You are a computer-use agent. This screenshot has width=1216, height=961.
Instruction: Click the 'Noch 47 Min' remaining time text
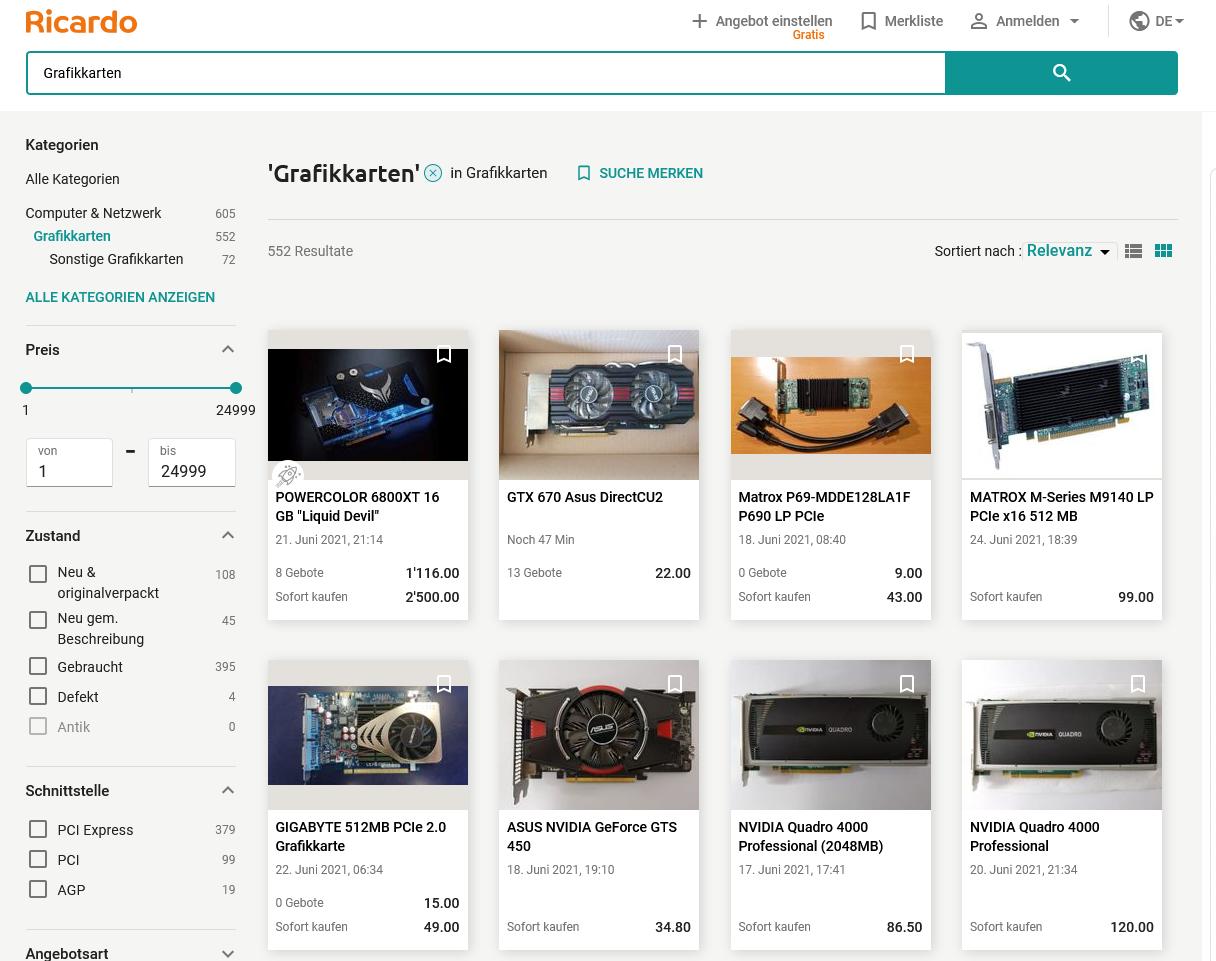click(541, 540)
